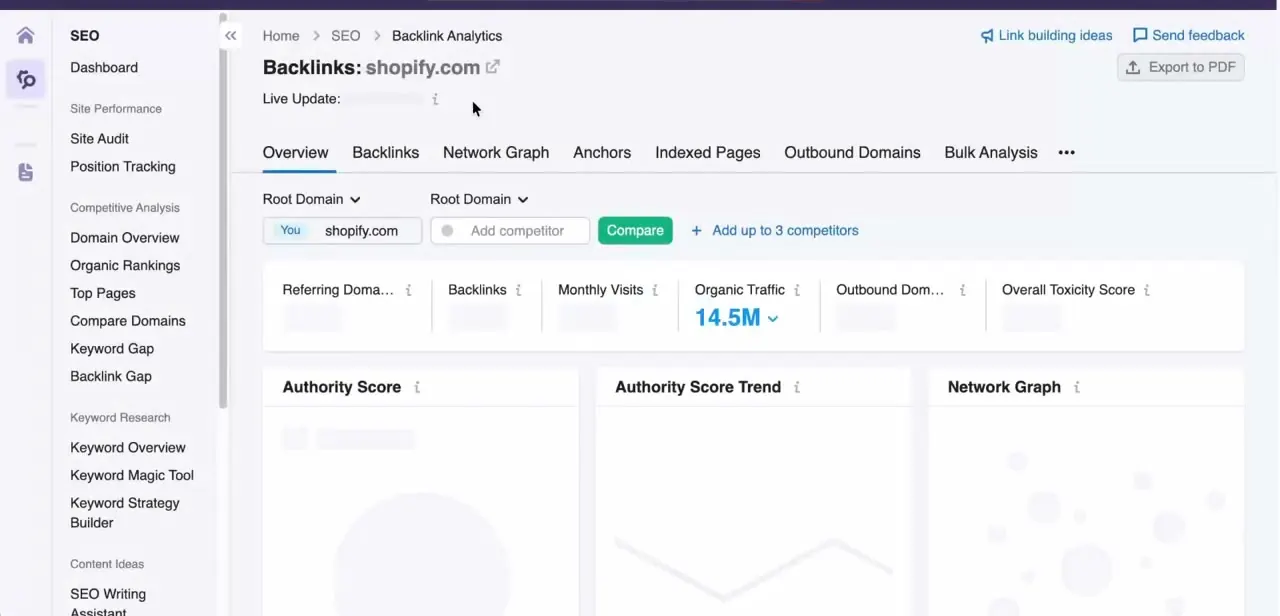Open Organic Rankings in the sidebar
This screenshot has height=616, width=1280.
(x=125, y=266)
